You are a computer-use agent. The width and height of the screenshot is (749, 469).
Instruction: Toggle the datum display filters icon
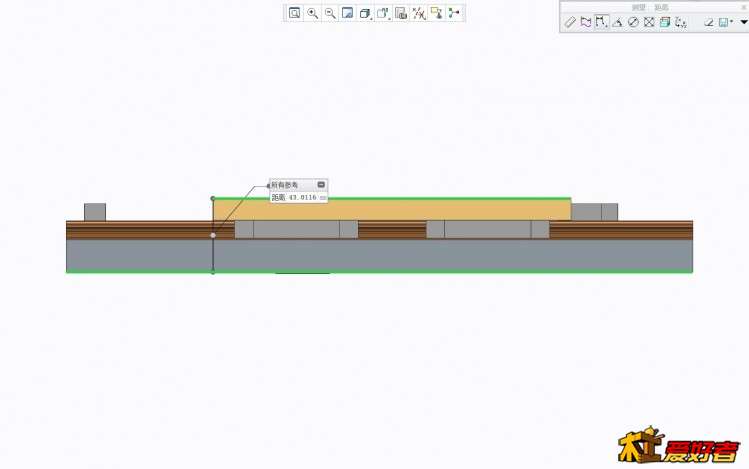tap(419, 13)
